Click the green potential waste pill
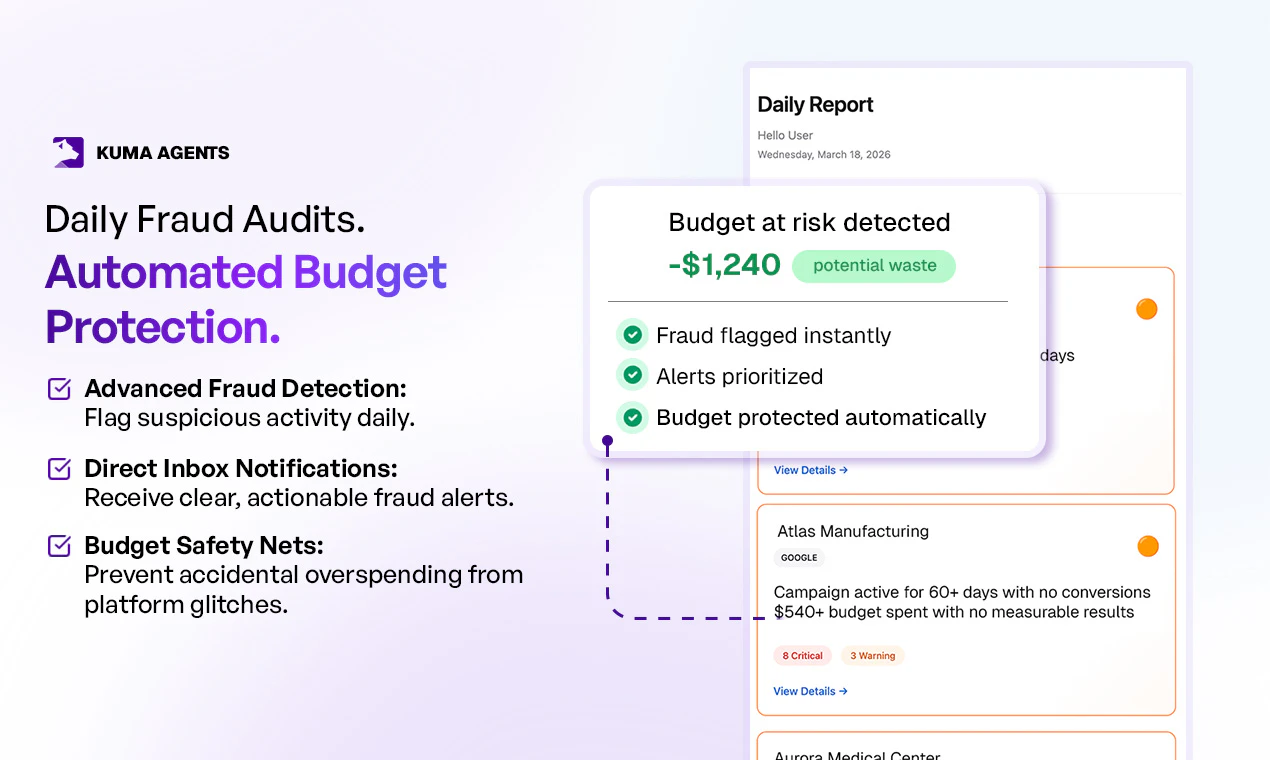 (x=873, y=266)
